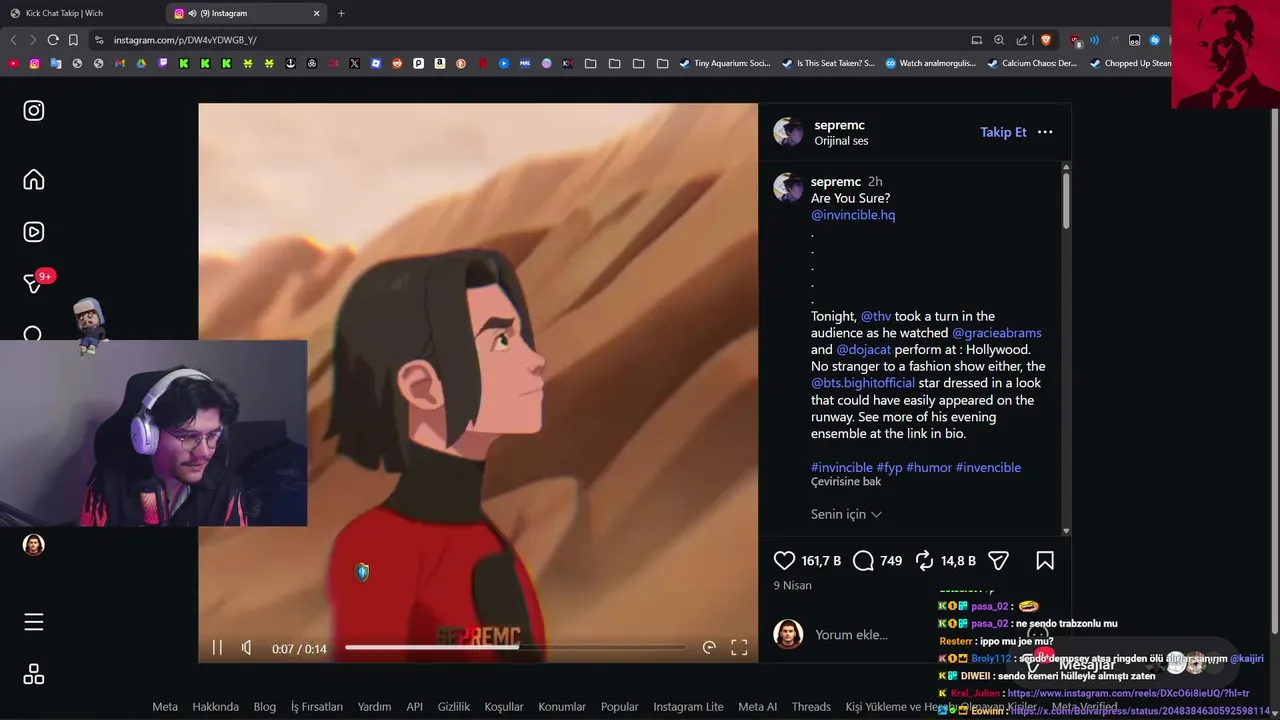Click the Instagram logo in the sidebar
Image resolution: width=1280 pixels, height=720 pixels.
click(34, 111)
